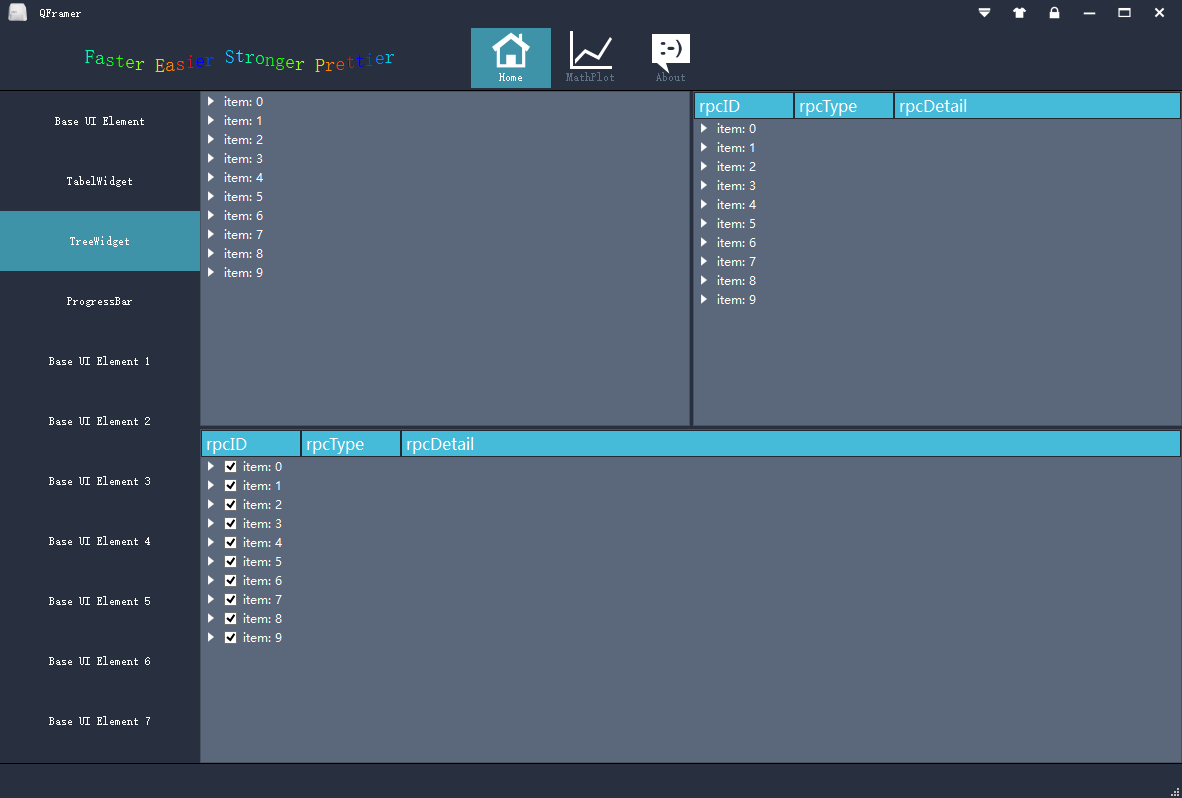
Task: Expand item: 3 in top-left tree
Action: tap(211, 158)
